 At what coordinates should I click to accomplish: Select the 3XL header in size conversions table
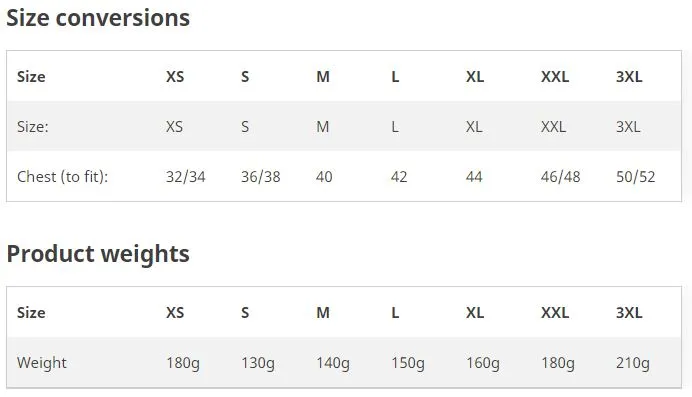[629, 77]
